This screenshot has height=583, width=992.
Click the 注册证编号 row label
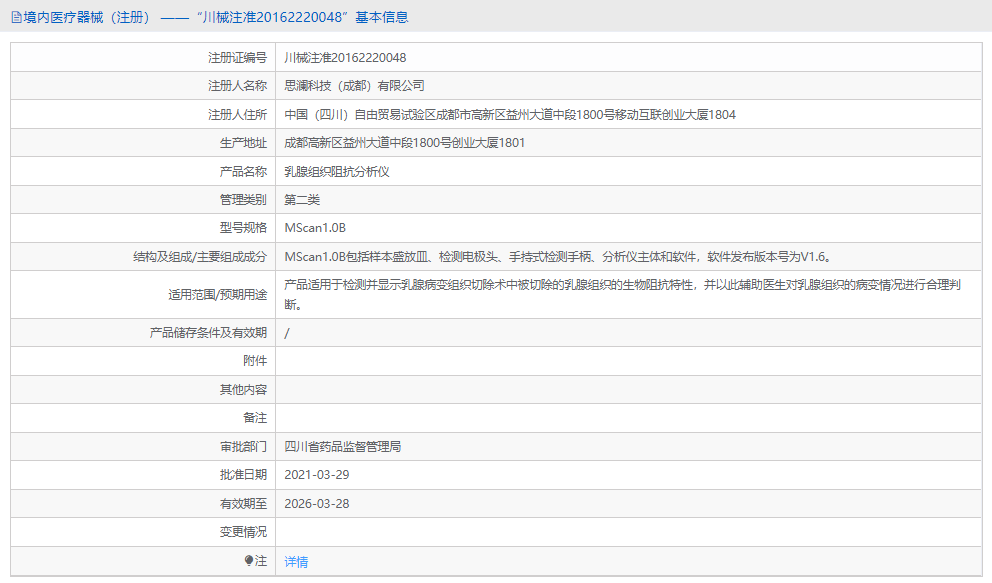pos(236,57)
